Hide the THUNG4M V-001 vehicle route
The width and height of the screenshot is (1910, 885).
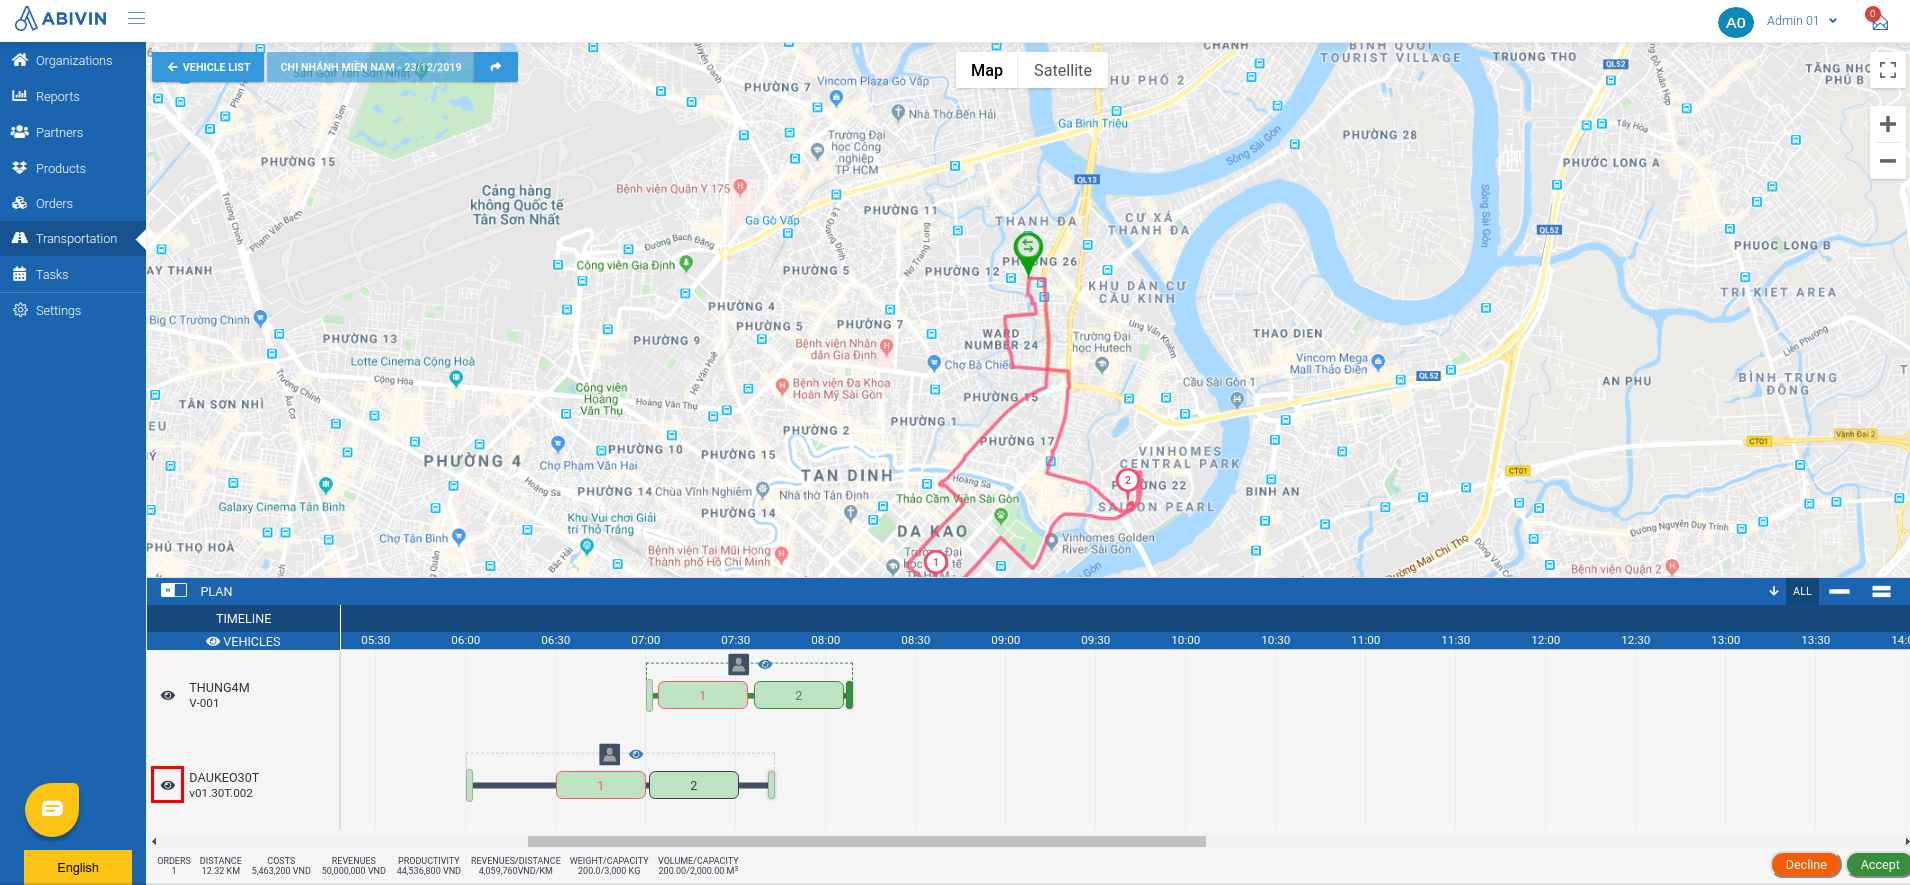click(168, 695)
